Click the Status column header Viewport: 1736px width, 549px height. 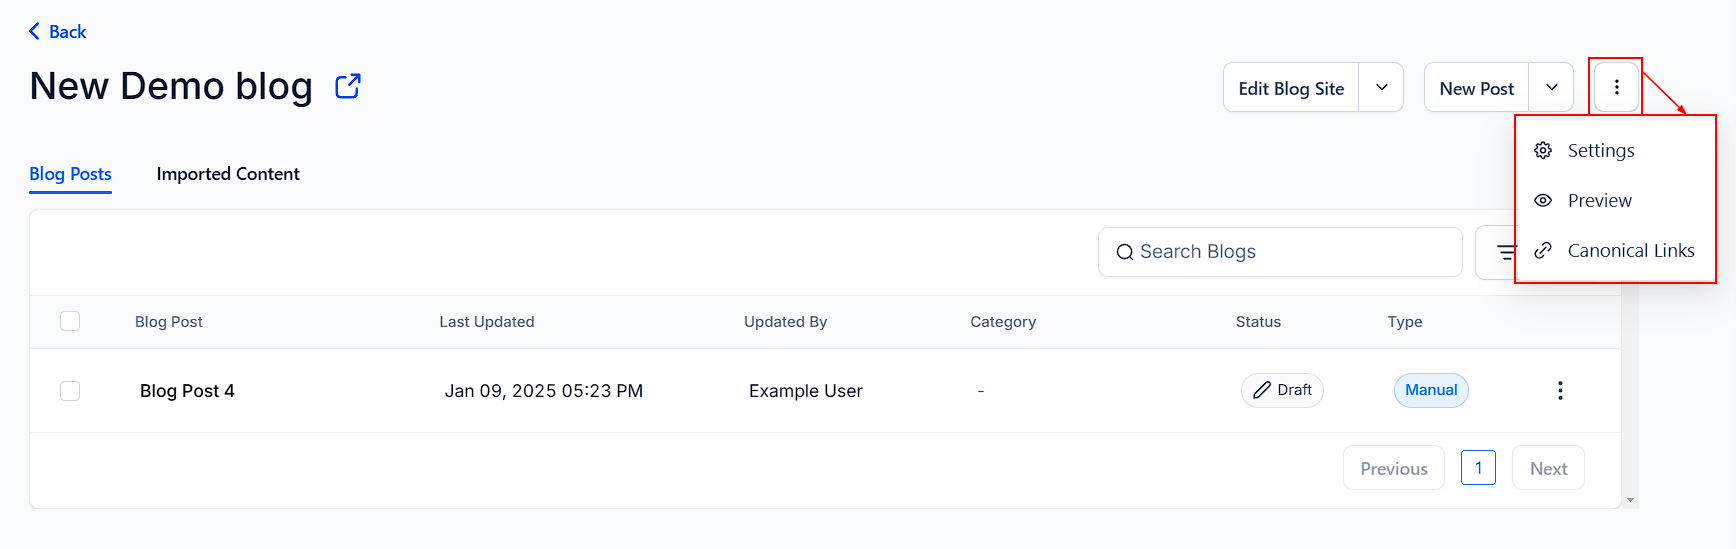[1258, 322]
